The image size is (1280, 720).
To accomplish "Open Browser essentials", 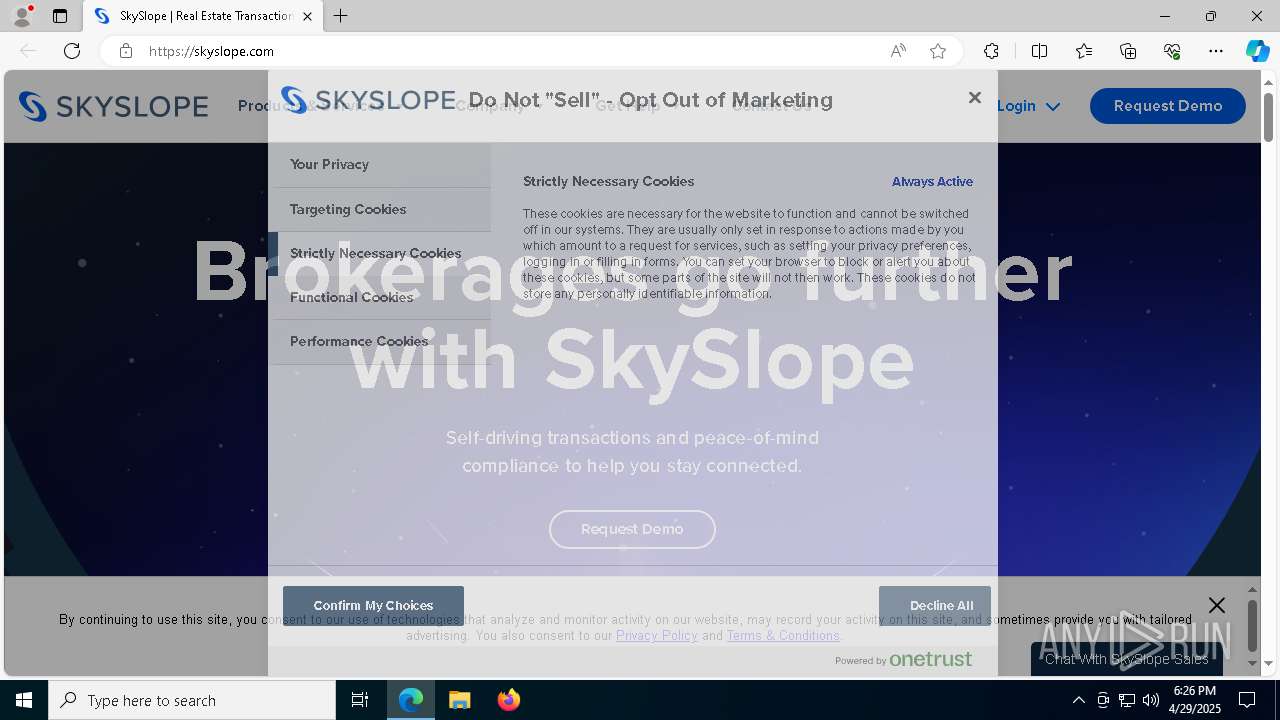I will coord(1172,51).
